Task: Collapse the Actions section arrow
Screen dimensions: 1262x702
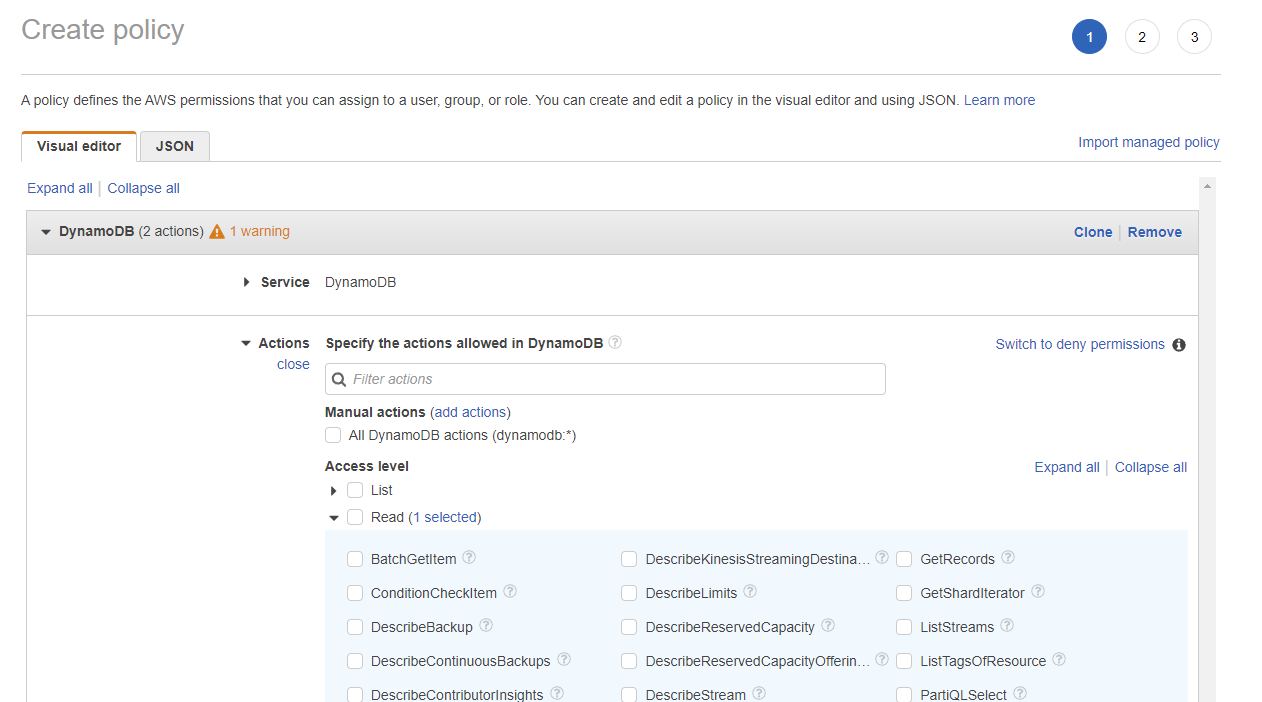Action: click(246, 343)
